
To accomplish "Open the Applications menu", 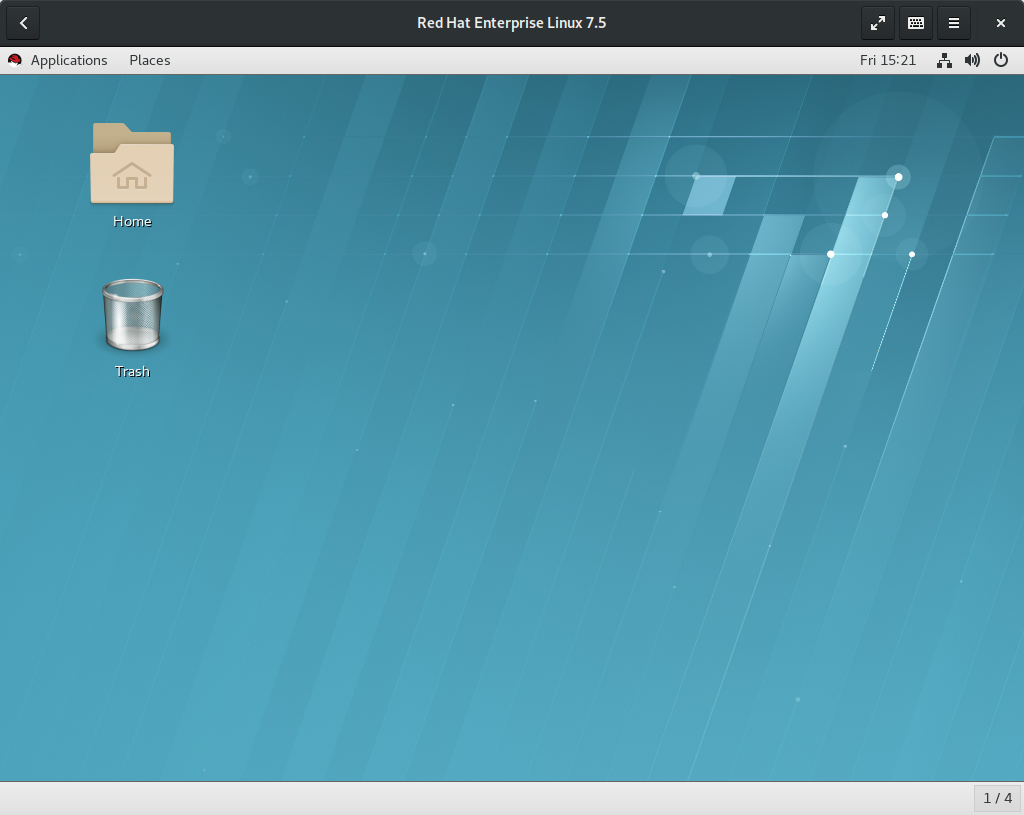I will tap(69, 60).
